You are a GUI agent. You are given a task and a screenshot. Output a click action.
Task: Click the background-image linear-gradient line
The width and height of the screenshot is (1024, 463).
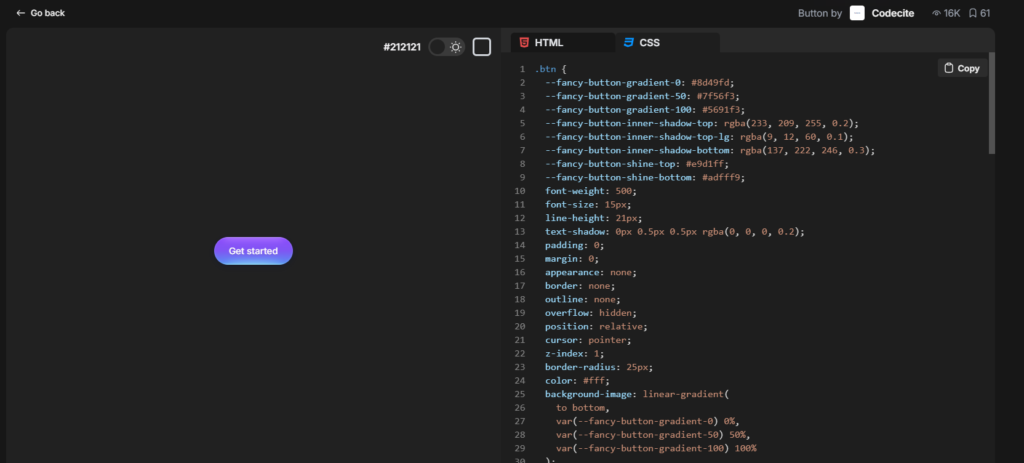tap(636, 394)
